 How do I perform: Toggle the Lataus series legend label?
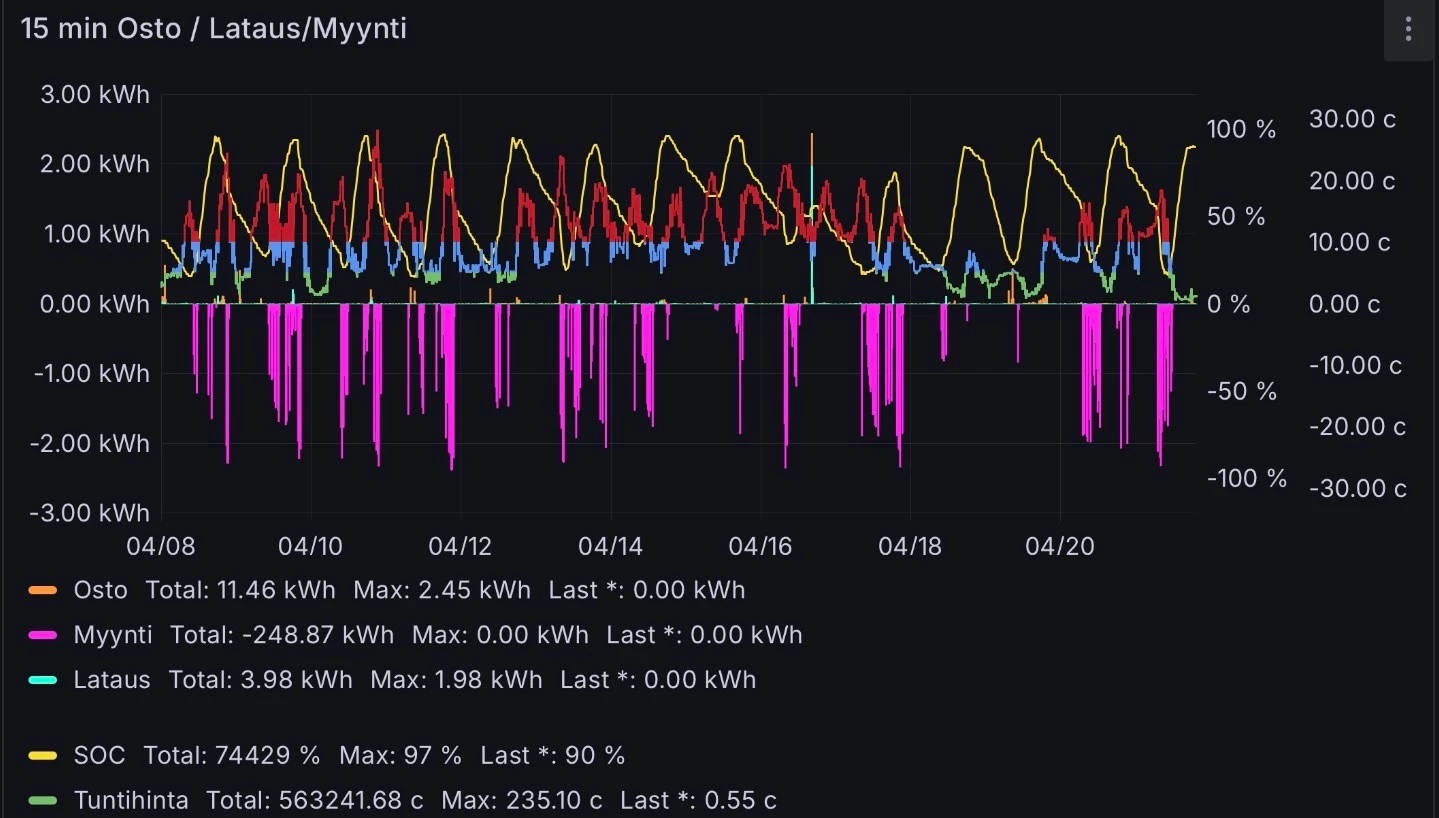pyautogui.click(x=112, y=680)
